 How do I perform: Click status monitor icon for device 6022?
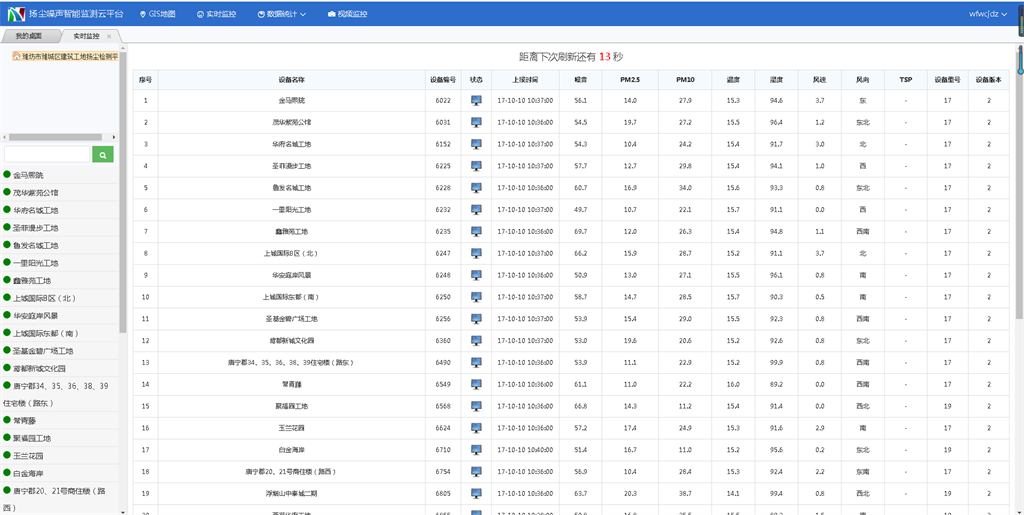click(x=476, y=101)
